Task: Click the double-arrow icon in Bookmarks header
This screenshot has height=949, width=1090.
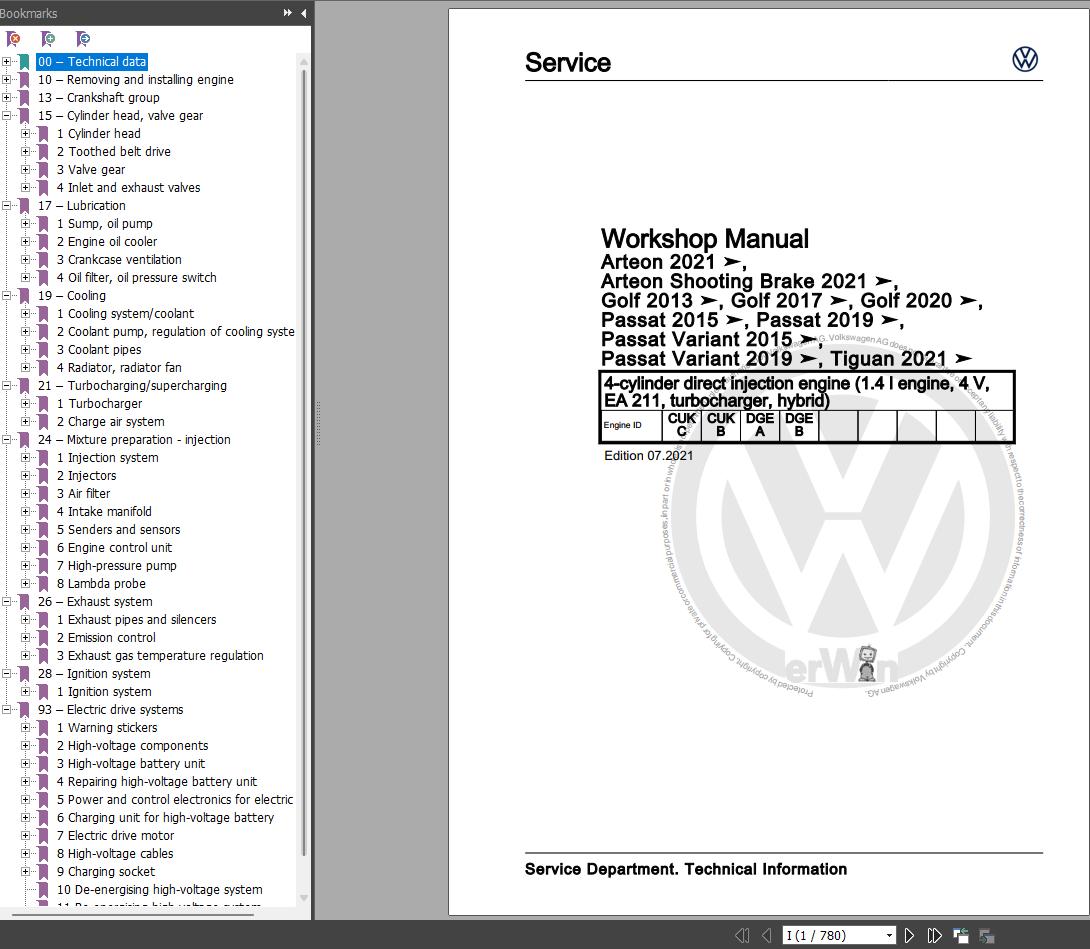Action: point(287,13)
